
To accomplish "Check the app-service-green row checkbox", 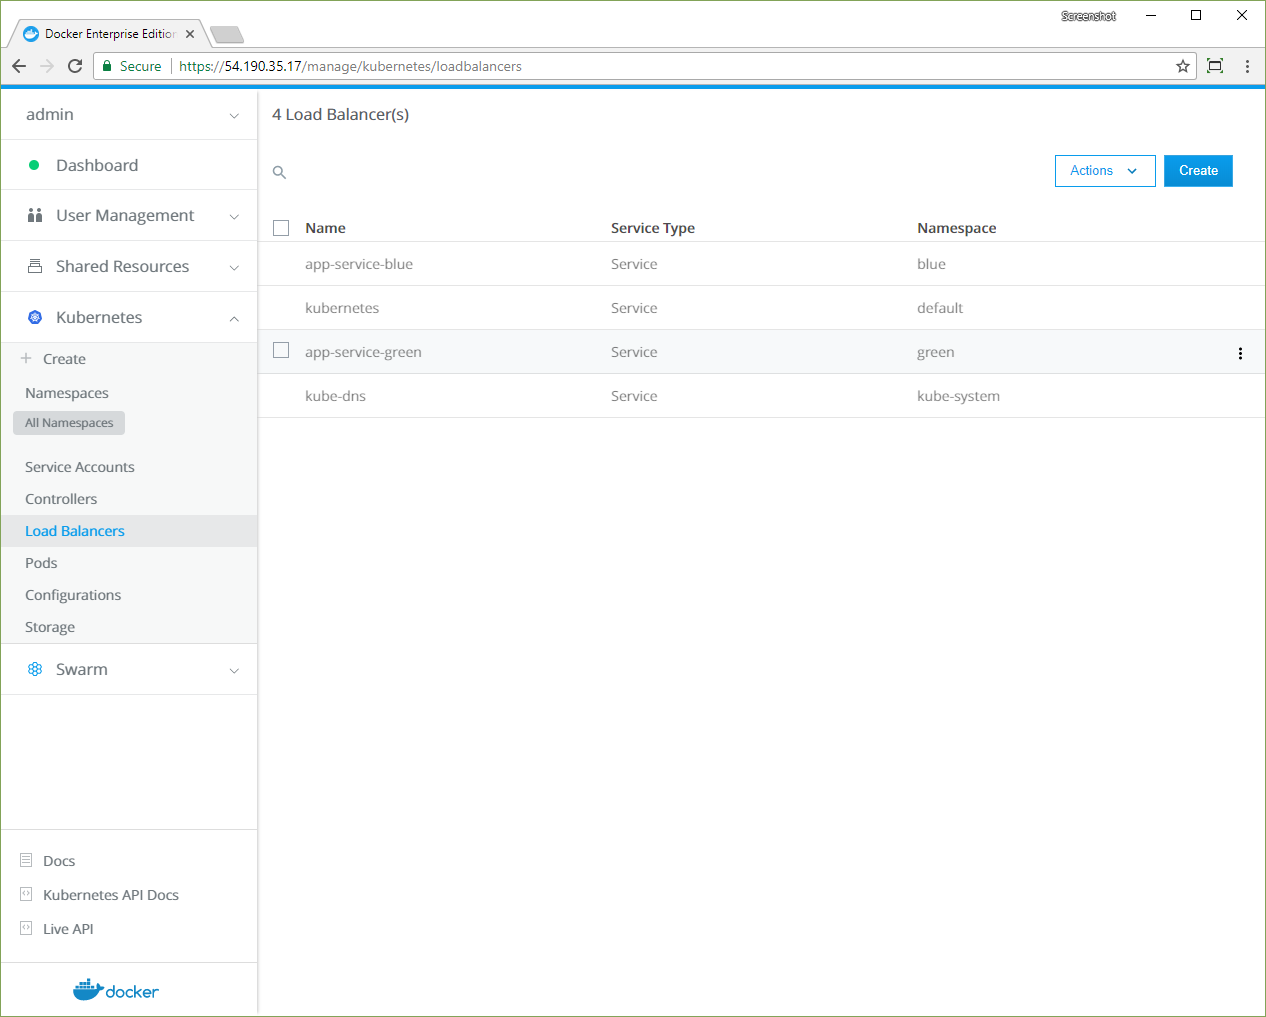I will click(x=281, y=350).
